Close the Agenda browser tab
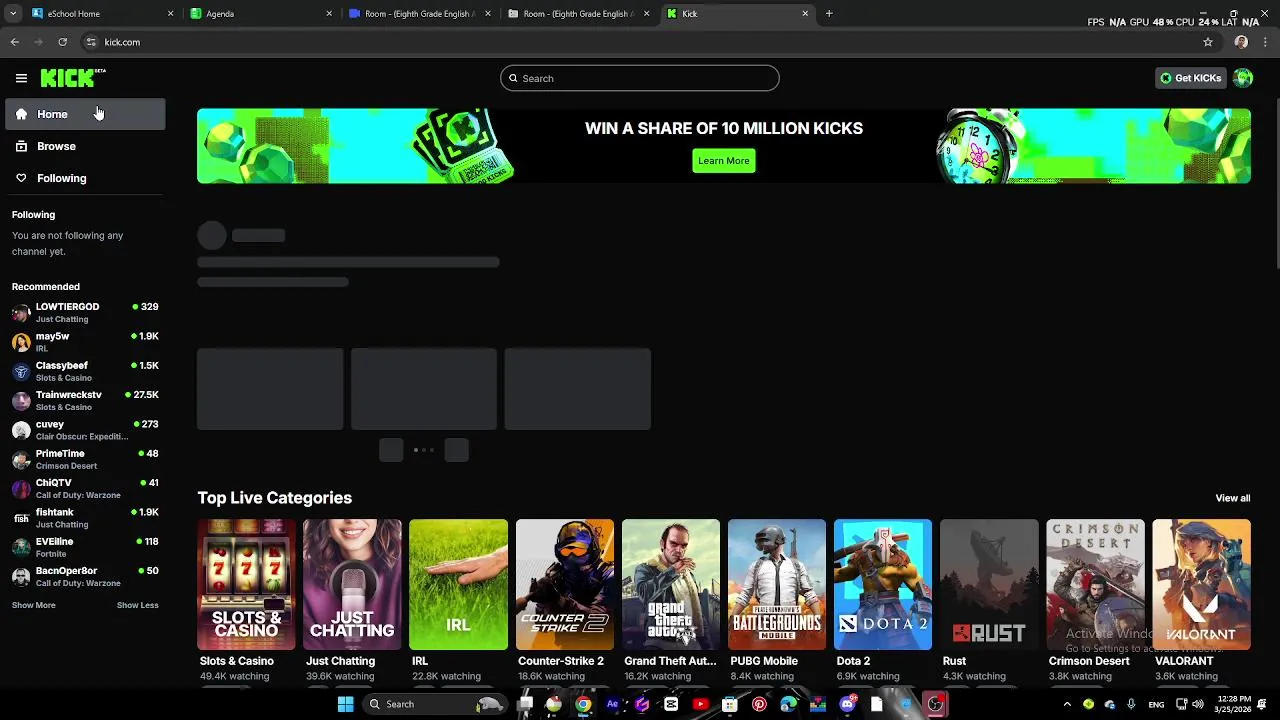Image resolution: width=1280 pixels, height=720 pixels. (x=329, y=14)
